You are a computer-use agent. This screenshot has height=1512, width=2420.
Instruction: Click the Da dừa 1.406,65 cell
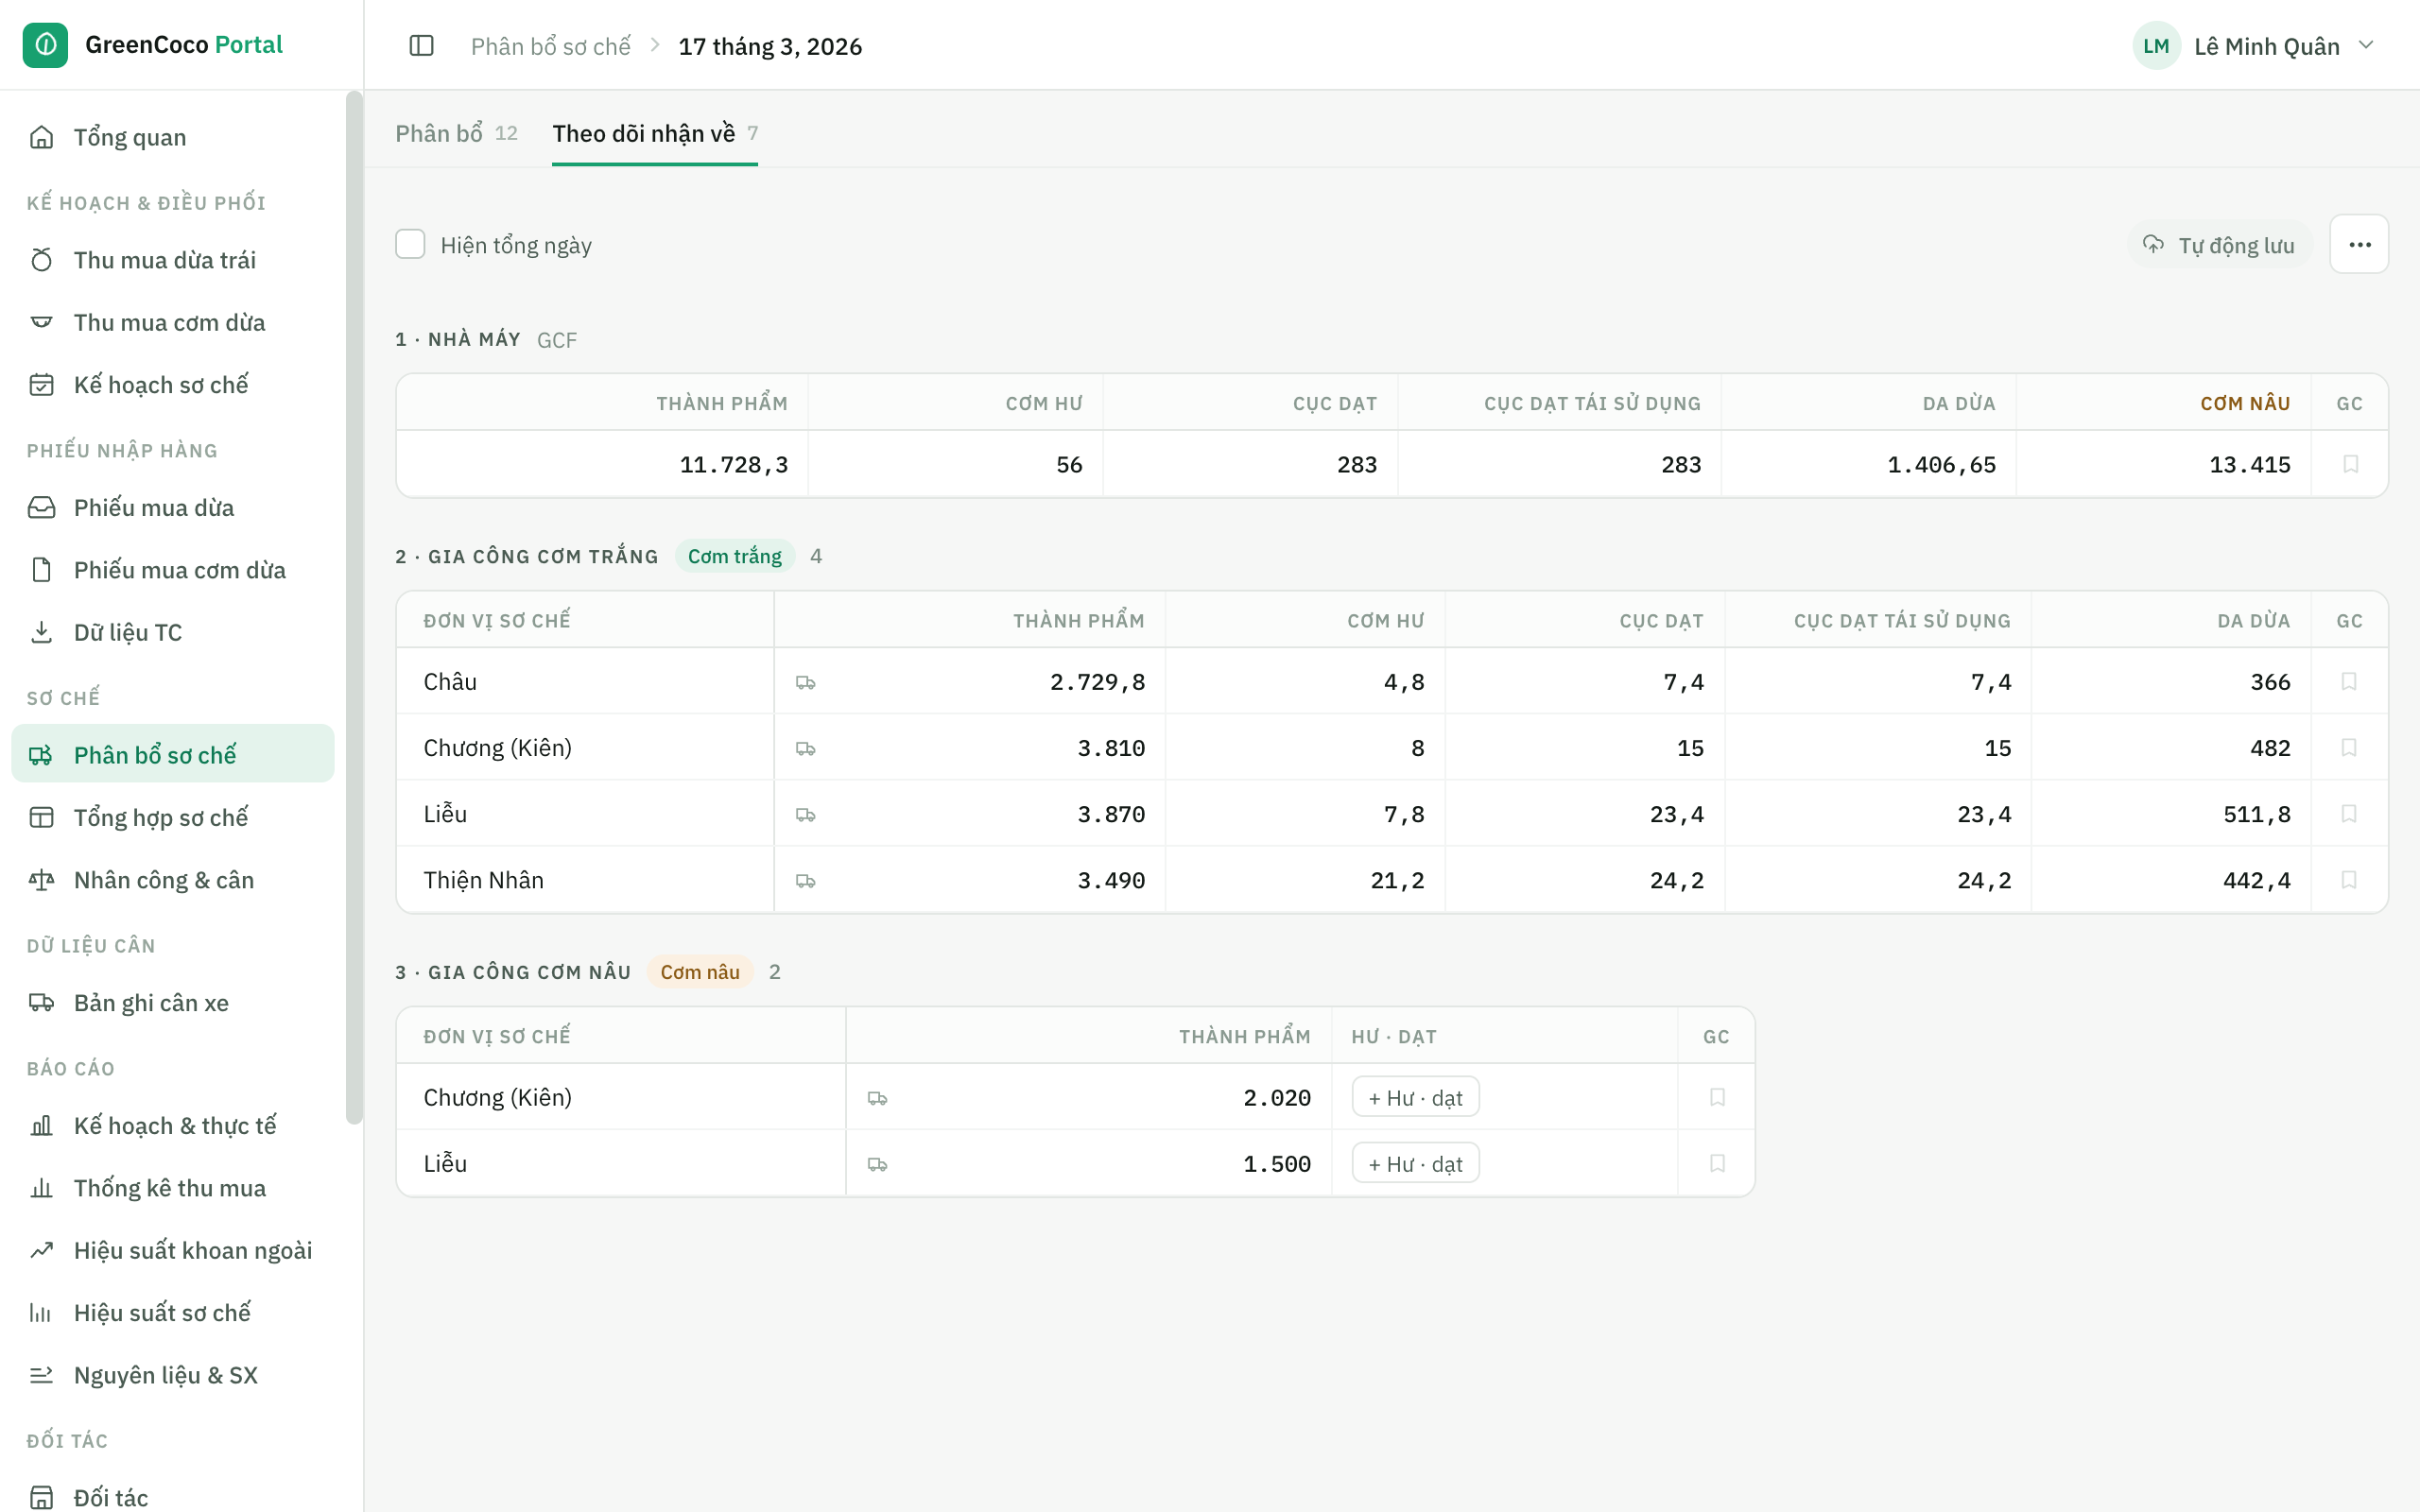(1868, 464)
